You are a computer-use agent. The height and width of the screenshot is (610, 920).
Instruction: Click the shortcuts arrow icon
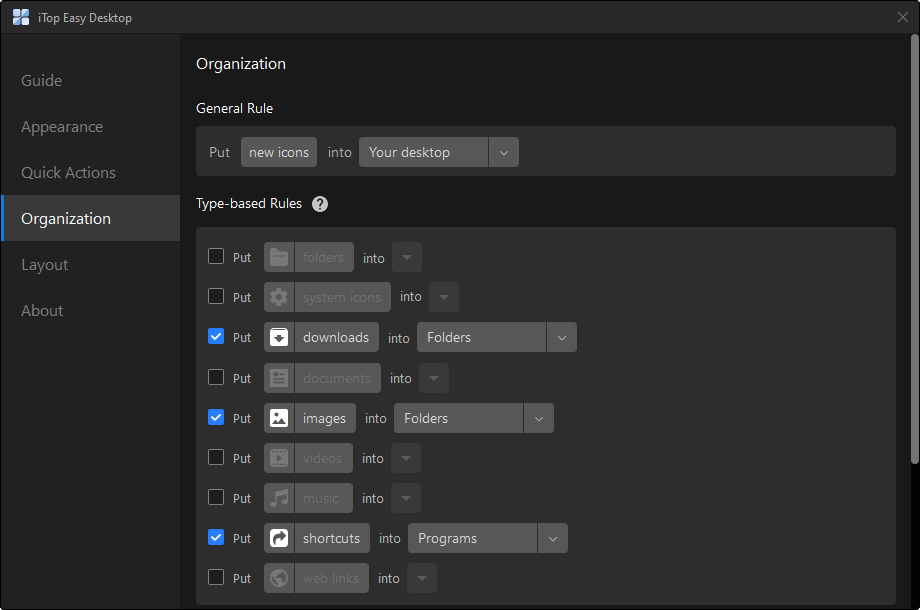coord(279,538)
